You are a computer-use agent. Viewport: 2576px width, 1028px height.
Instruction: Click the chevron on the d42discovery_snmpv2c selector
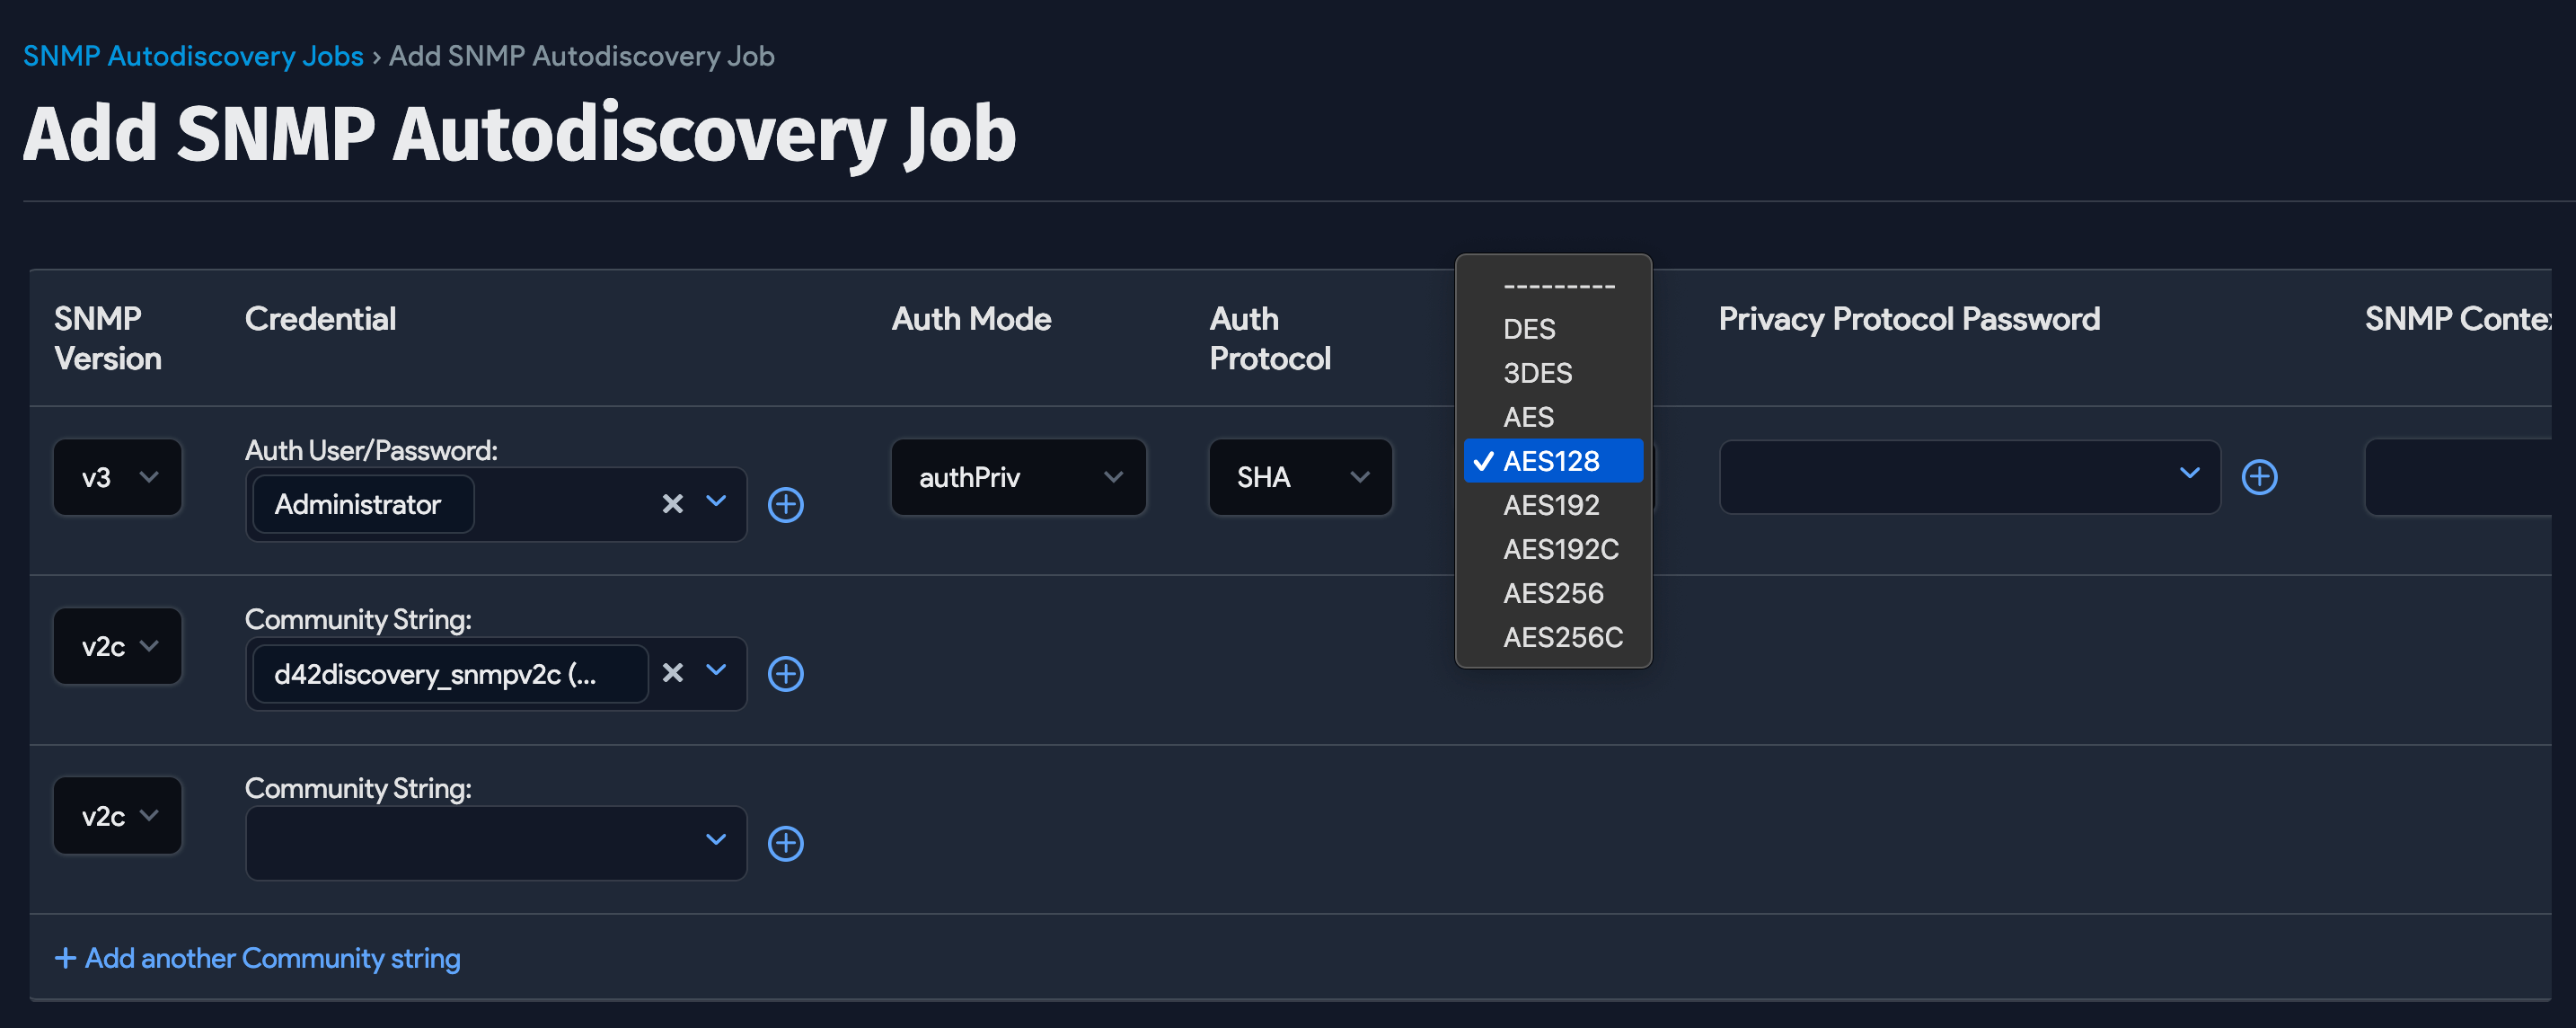[715, 673]
